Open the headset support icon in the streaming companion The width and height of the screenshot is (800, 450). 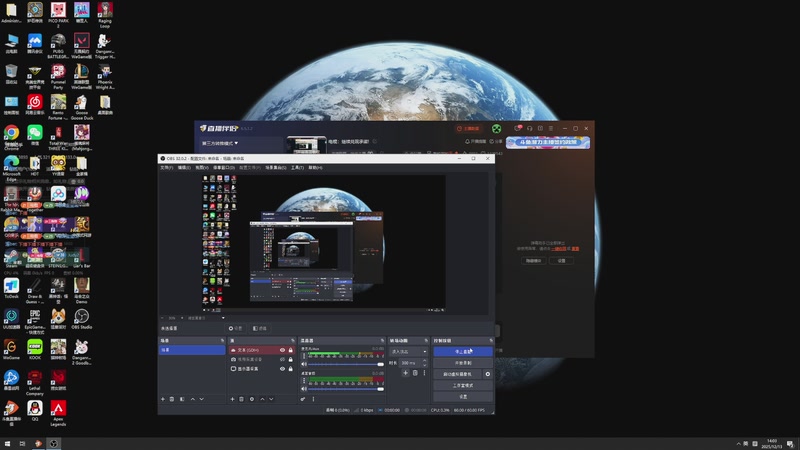tap(530, 129)
